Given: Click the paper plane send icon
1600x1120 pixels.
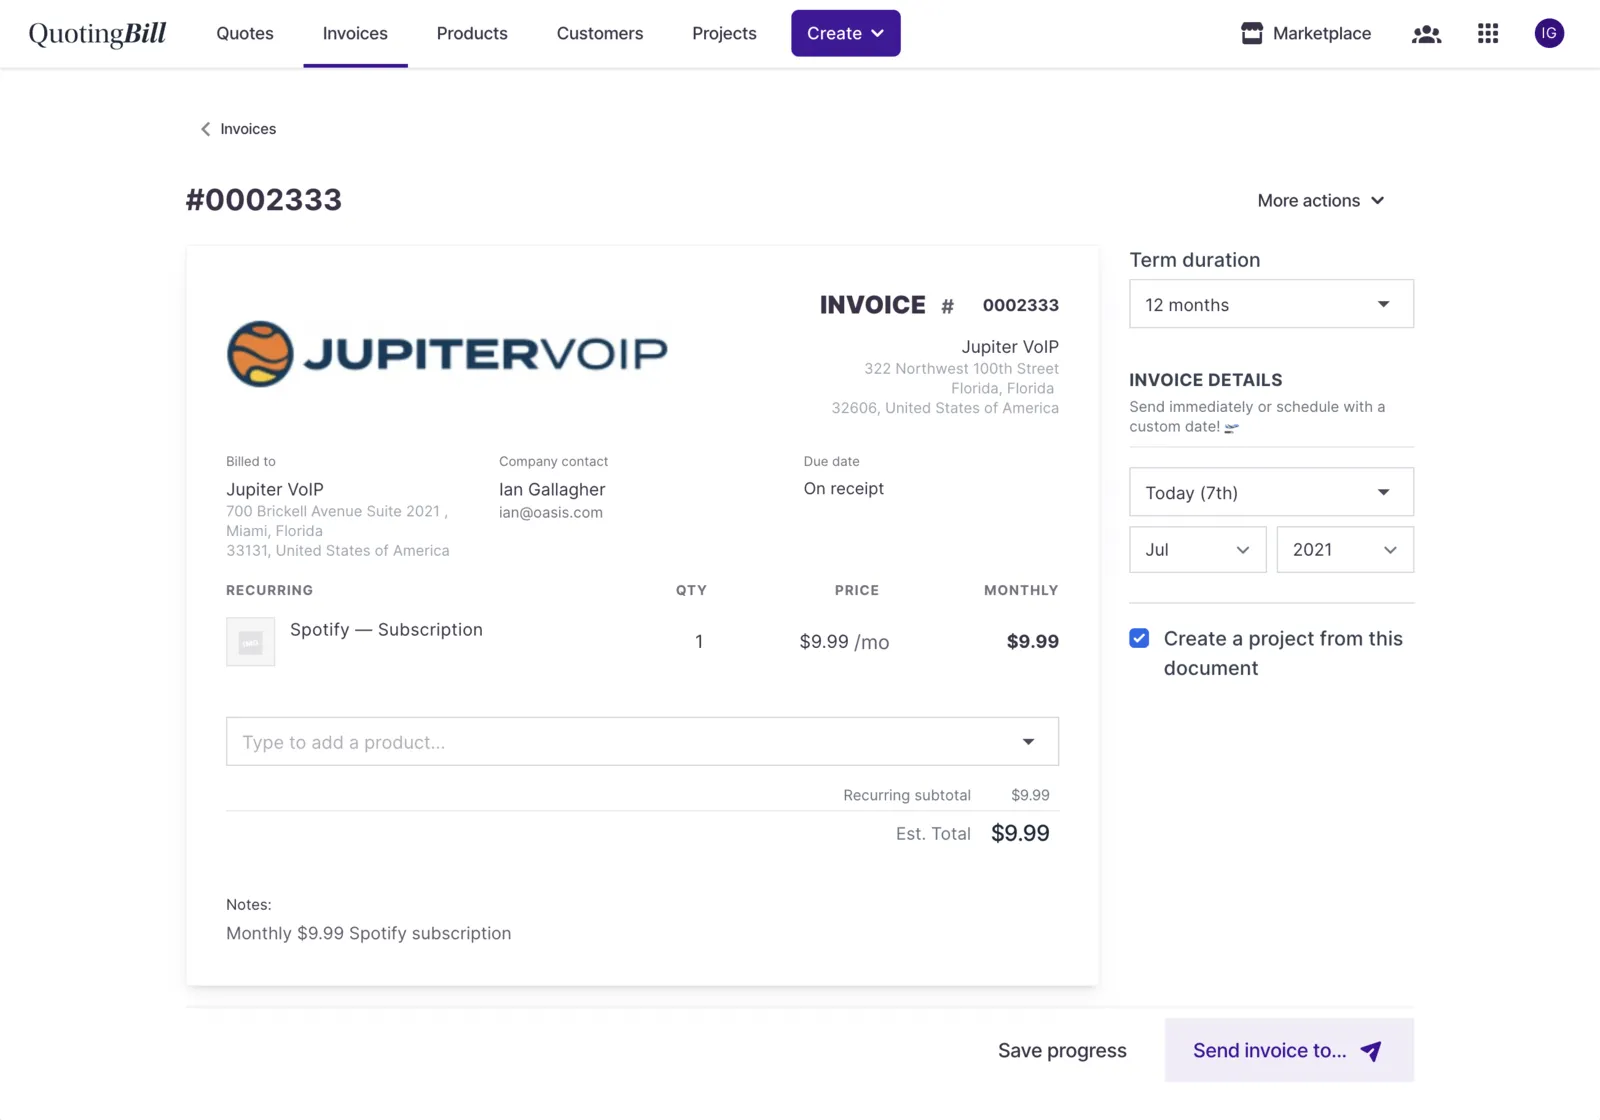Looking at the screenshot, I should [1371, 1051].
